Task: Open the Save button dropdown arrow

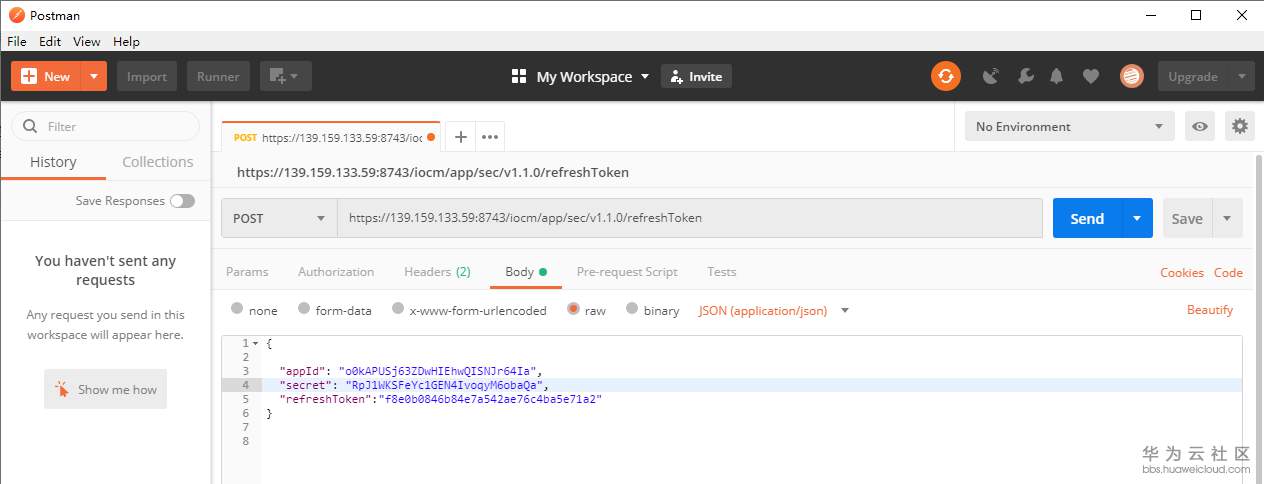Action: click(1228, 218)
